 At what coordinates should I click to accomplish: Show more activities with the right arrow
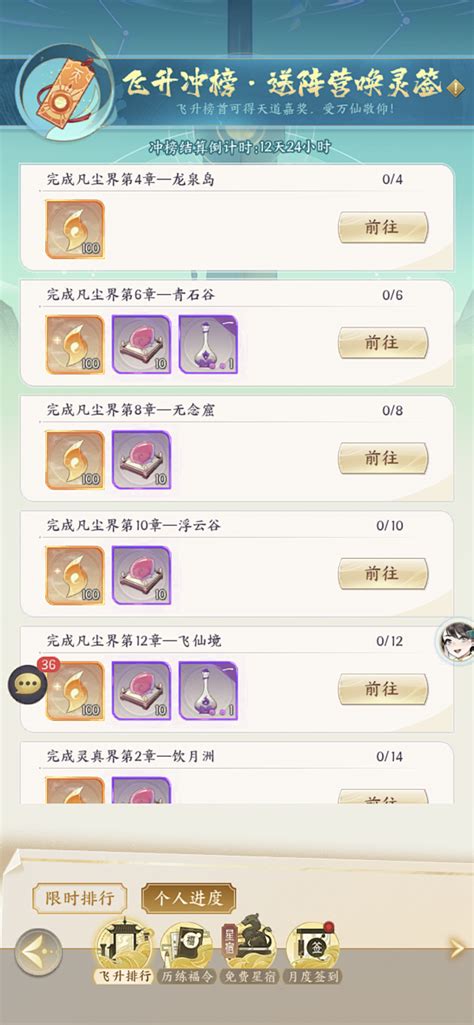click(x=458, y=949)
